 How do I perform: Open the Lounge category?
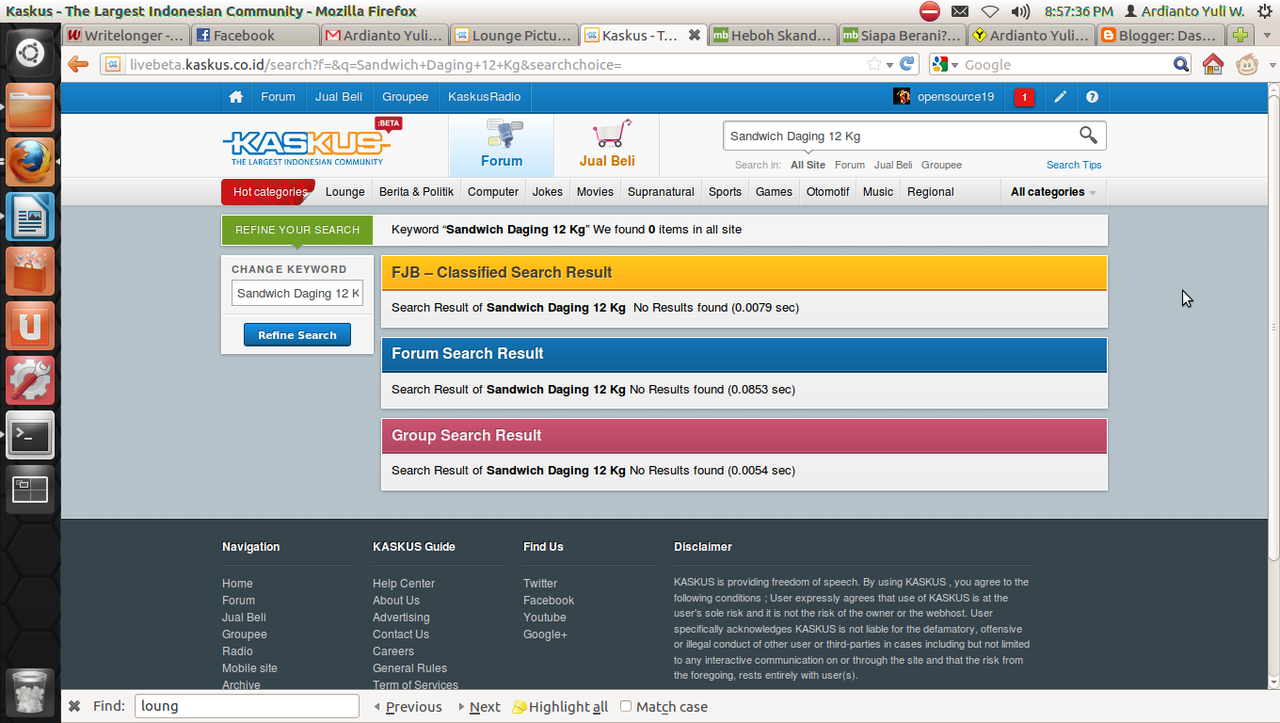pos(345,192)
